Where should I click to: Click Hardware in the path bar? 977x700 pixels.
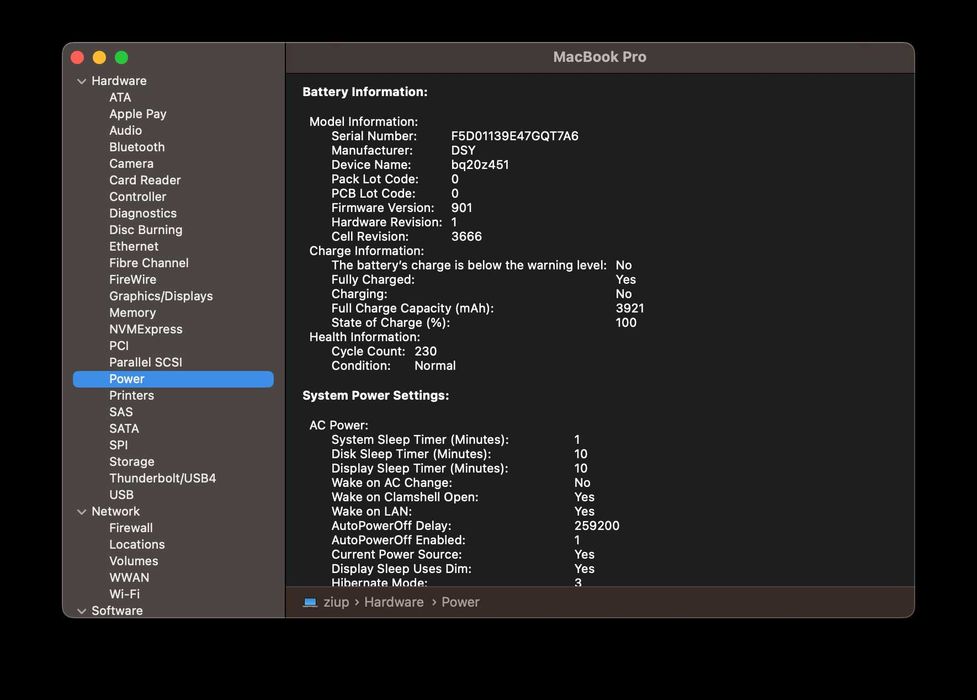[x=394, y=602]
